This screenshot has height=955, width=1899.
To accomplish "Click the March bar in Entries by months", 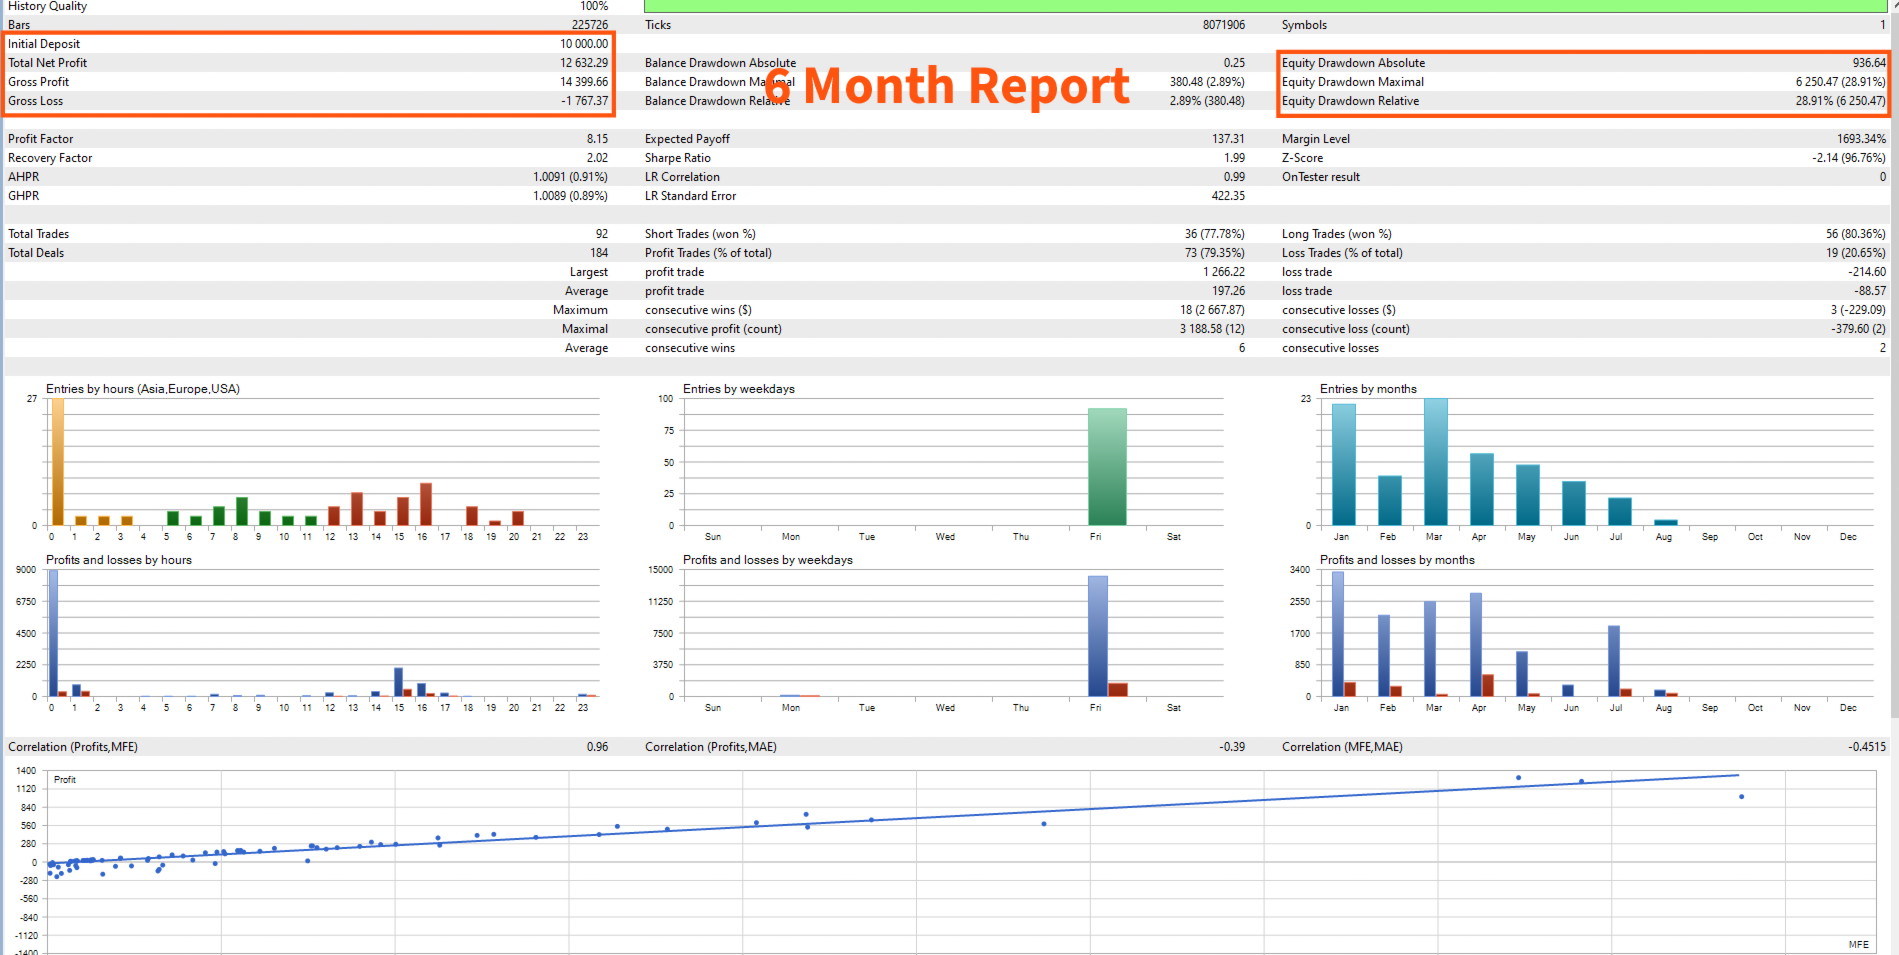I will 1435,461.
